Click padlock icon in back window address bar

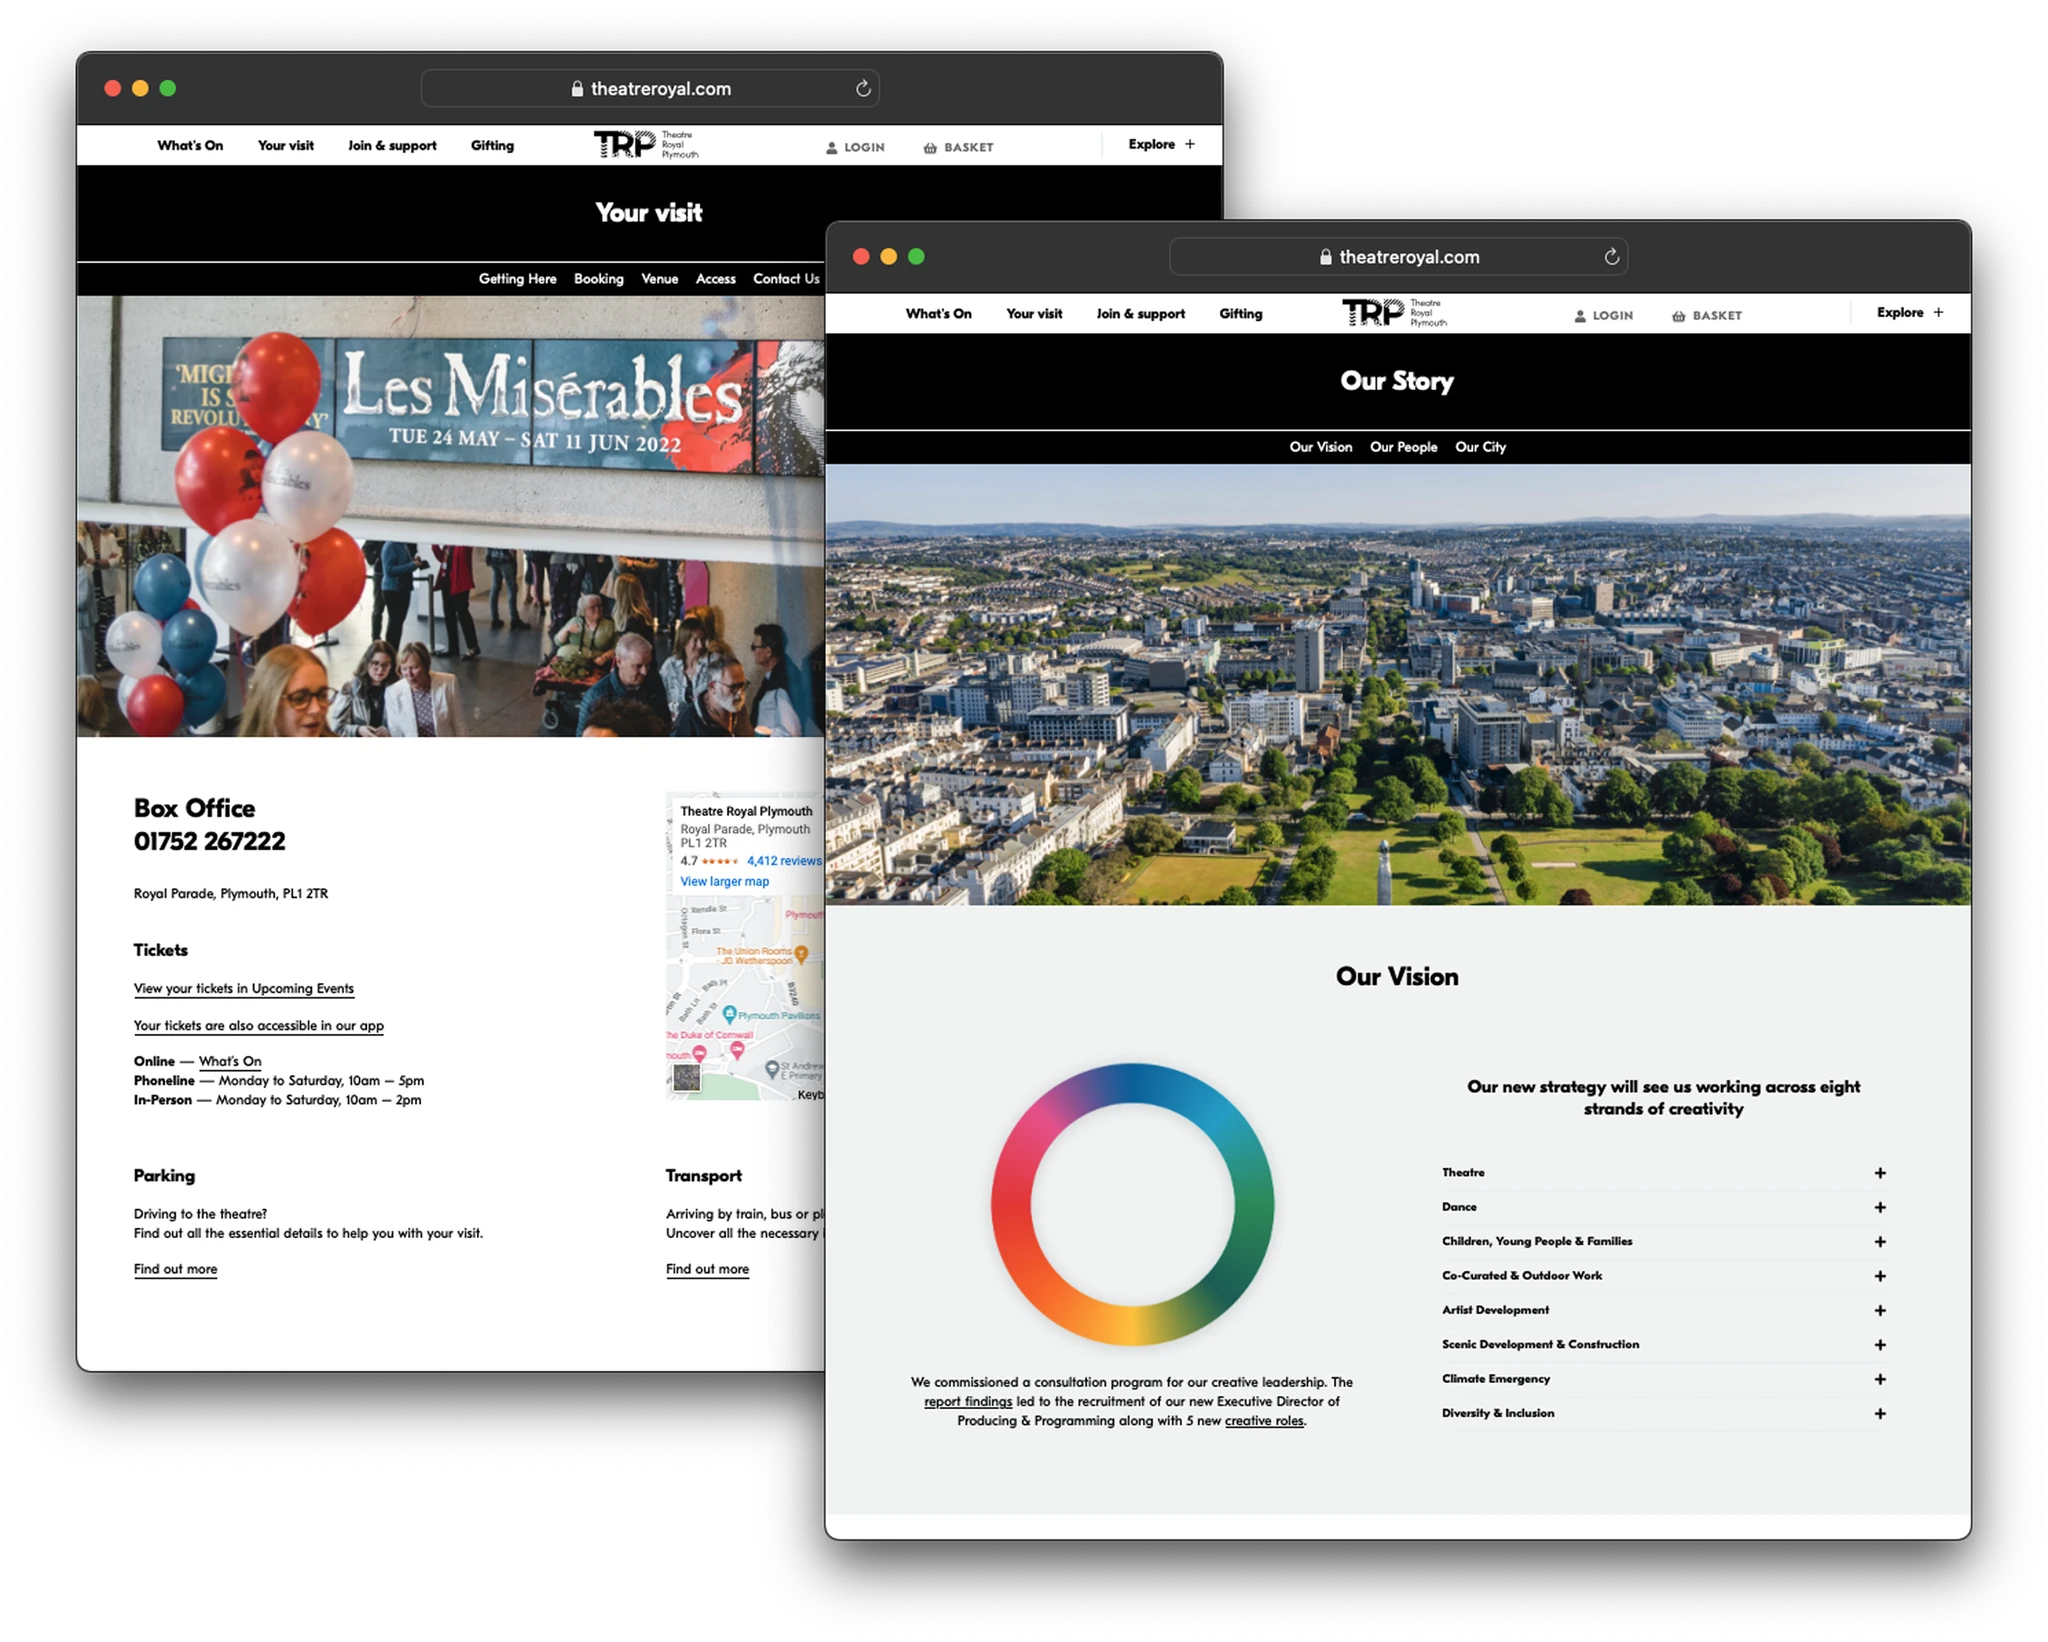(577, 89)
